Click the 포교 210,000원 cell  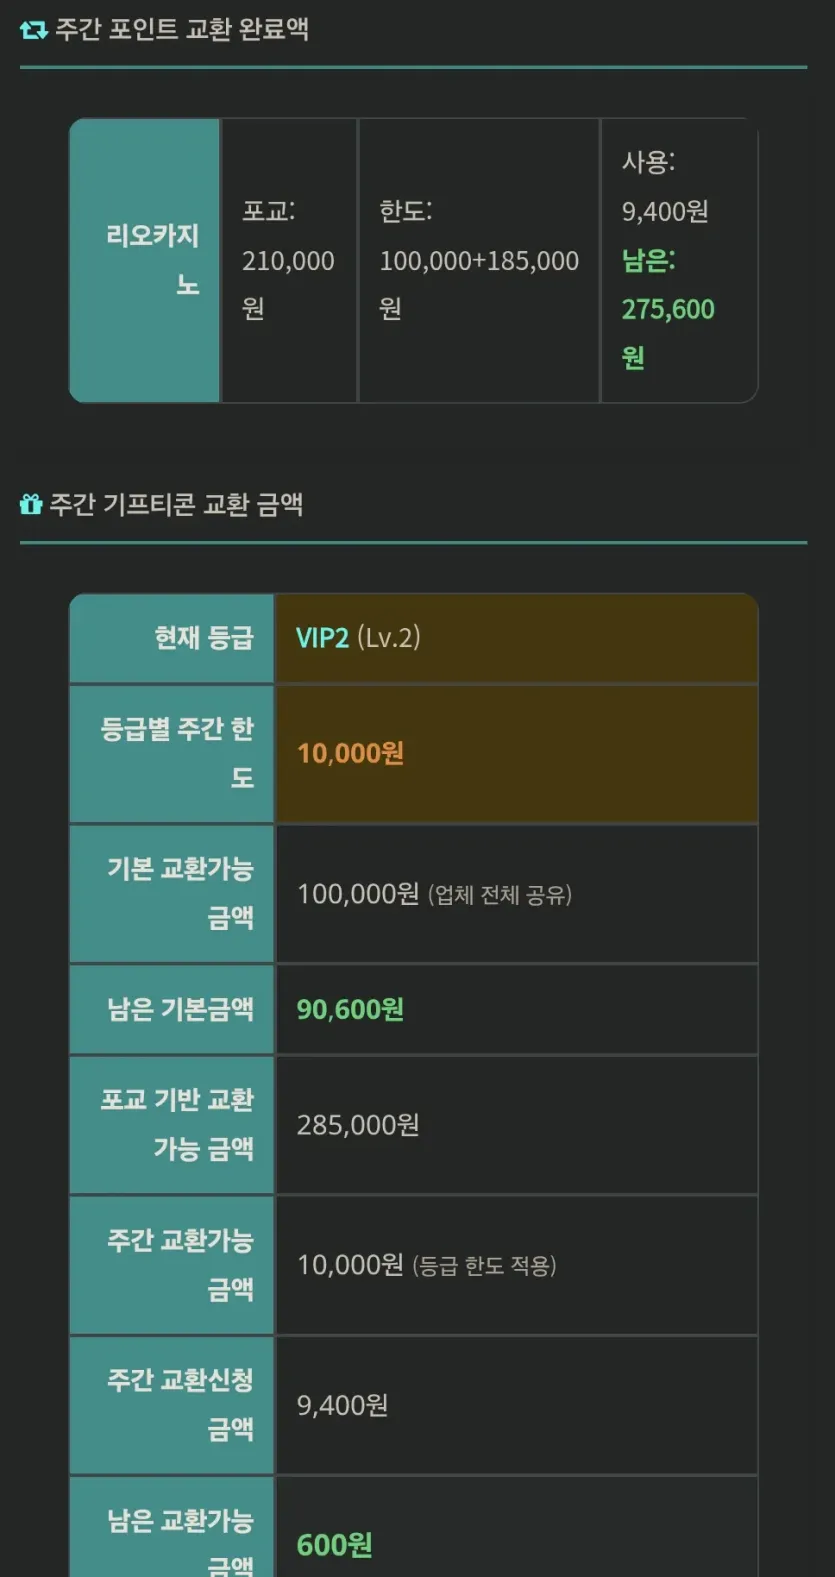click(x=289, y=260)
